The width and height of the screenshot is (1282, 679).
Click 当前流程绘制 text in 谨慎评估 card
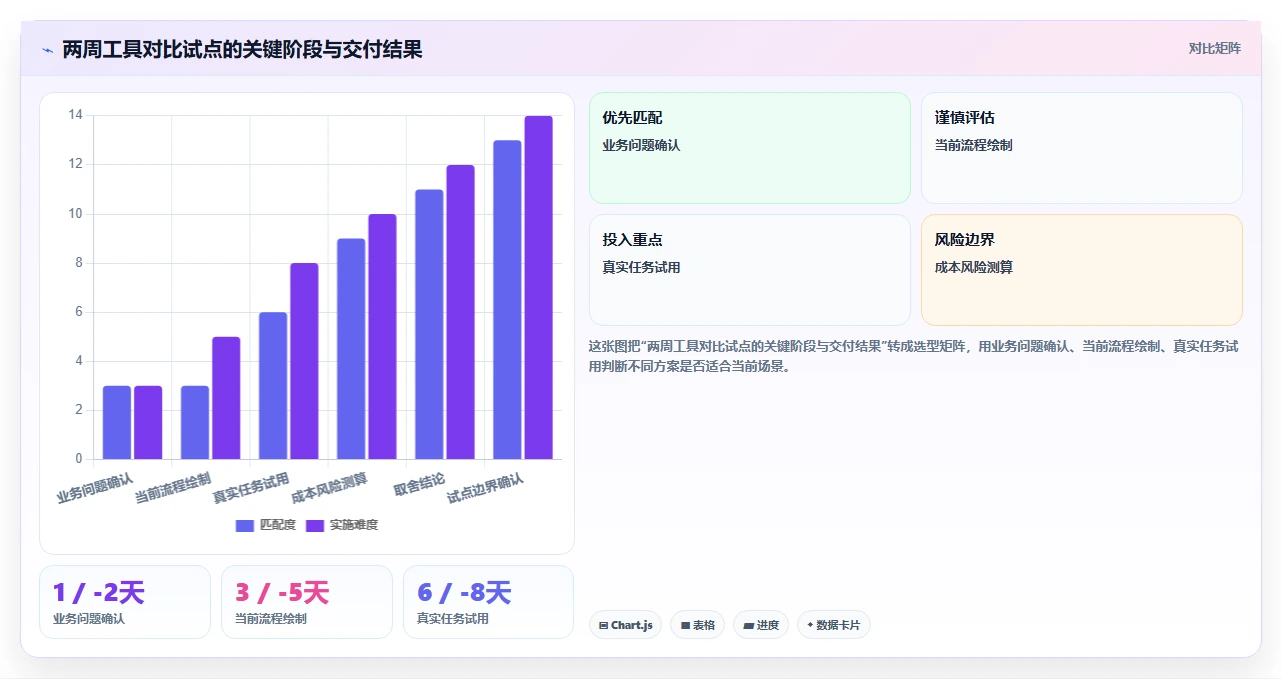click(x=973, y=145)
